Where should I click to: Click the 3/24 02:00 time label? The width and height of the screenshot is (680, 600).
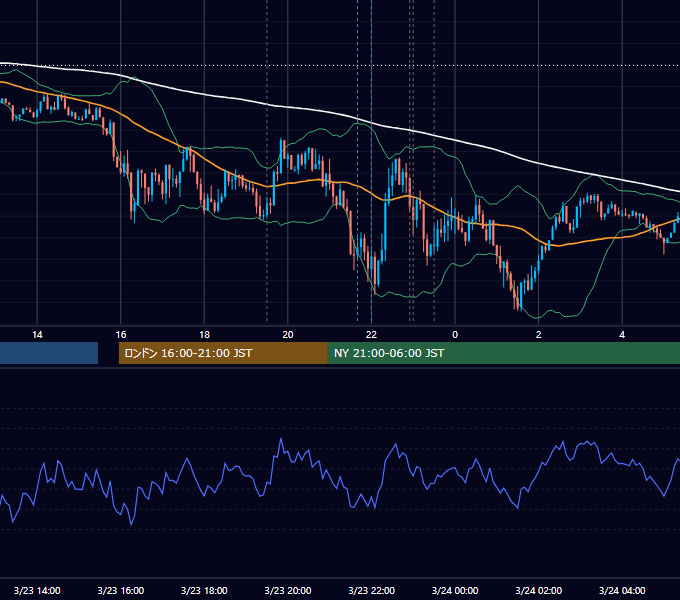(x=539, y=590)
